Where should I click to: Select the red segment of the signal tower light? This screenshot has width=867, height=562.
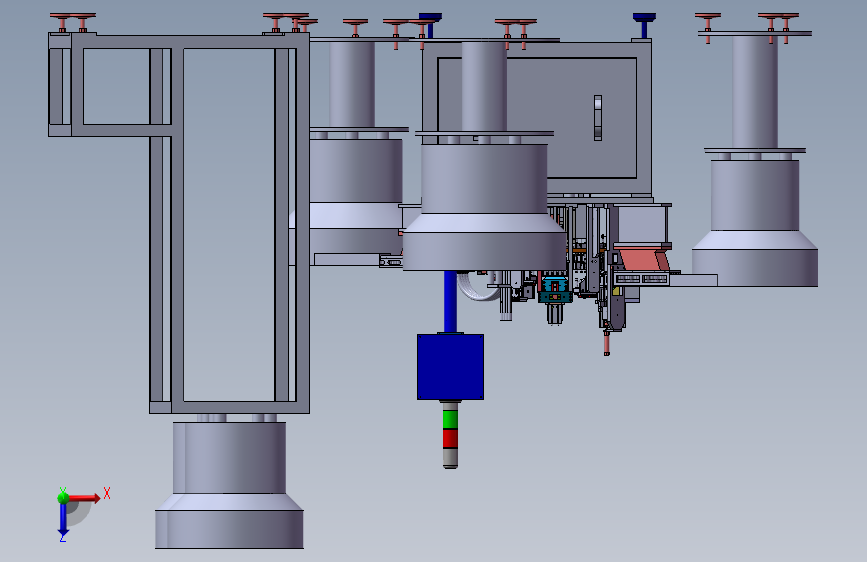pyautogui.click(x=451, y=438)
